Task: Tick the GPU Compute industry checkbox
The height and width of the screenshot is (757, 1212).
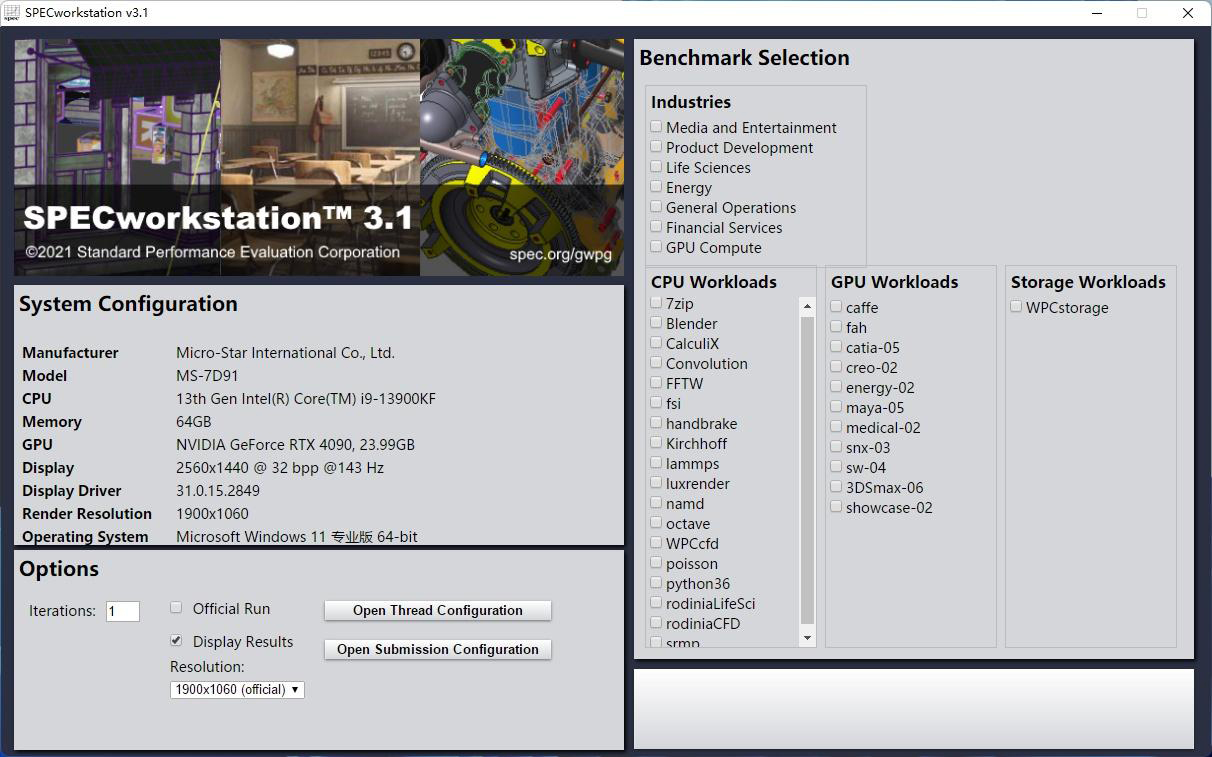Action: (x=656, y=247)
